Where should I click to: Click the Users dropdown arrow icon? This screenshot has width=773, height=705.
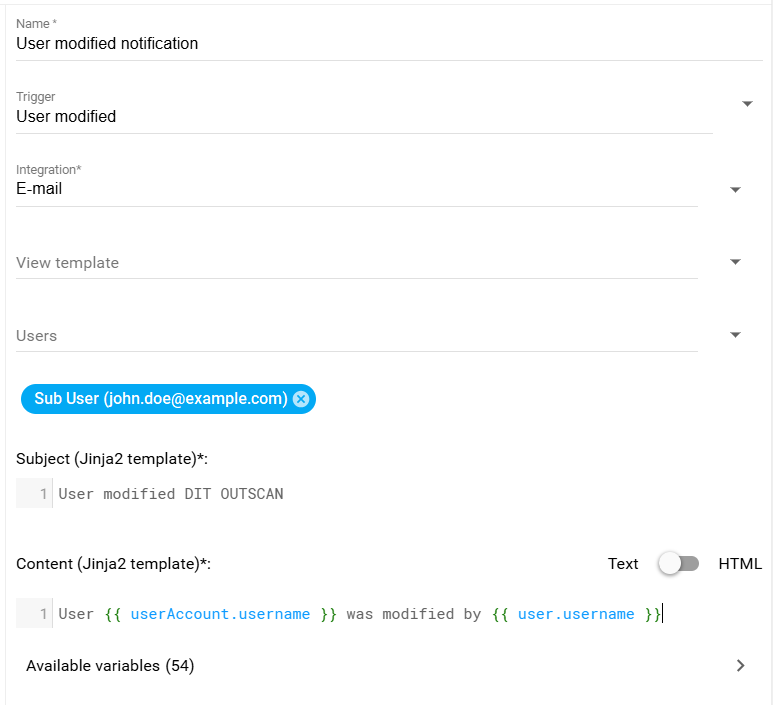tap(735, 335)
